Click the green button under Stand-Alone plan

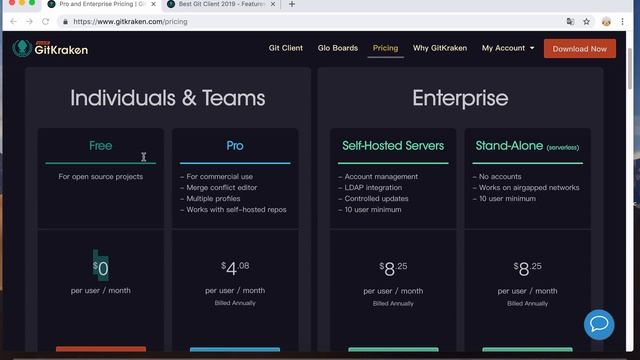(527, 349)
